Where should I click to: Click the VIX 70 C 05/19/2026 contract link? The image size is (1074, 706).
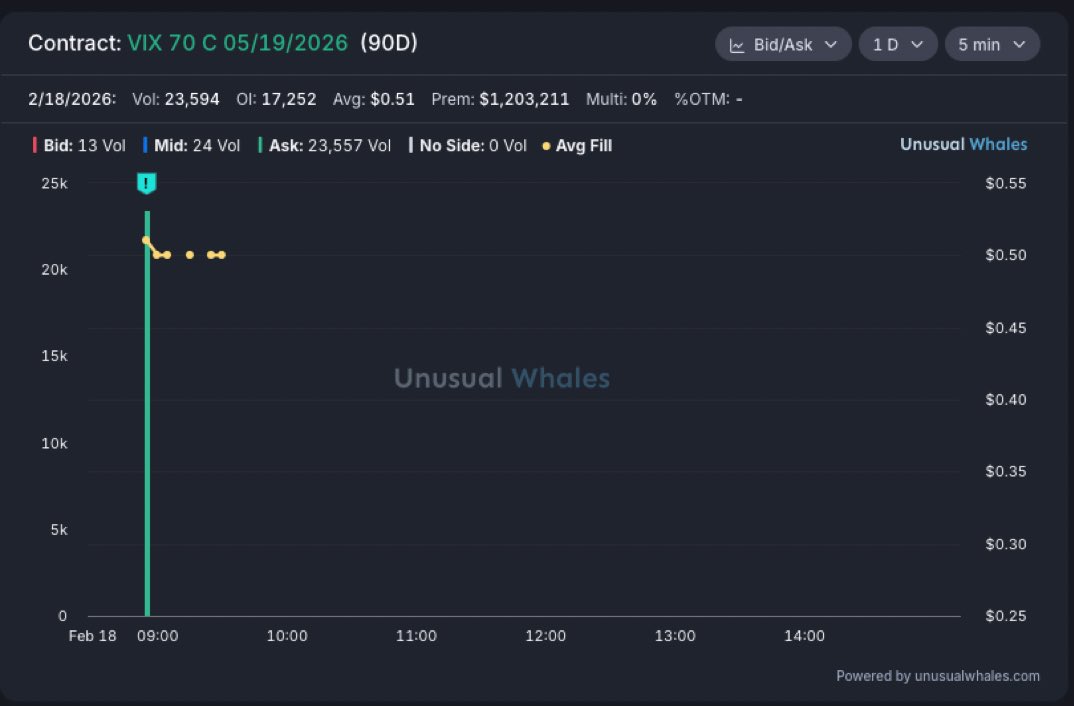(x=238, y=43)
